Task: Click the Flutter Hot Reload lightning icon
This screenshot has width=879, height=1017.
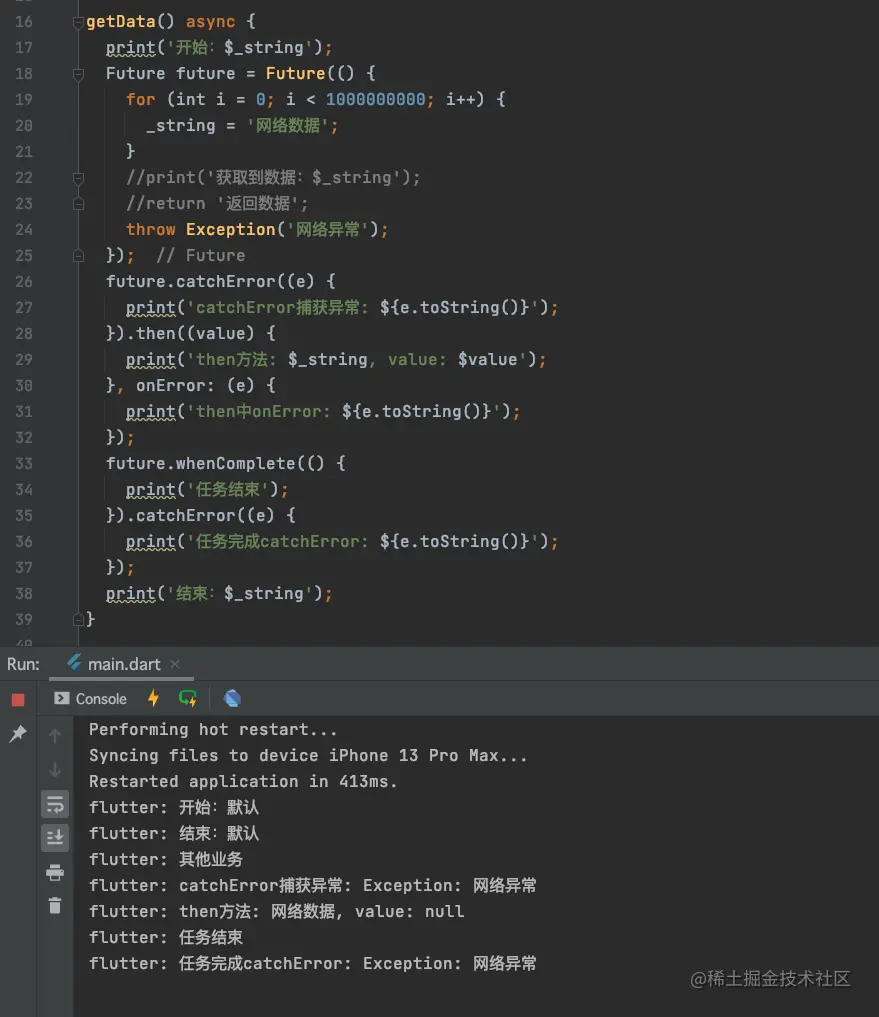Action: (x=153, y=698)
